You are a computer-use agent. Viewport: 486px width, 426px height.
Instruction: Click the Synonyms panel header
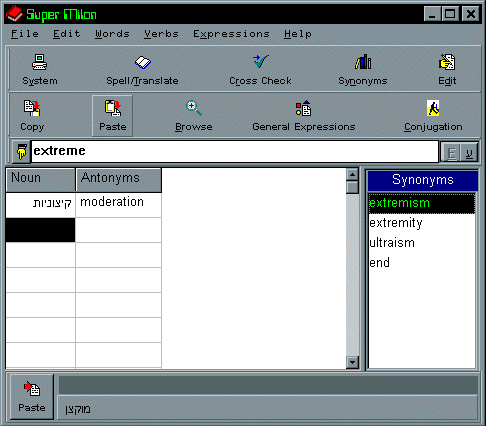click(423, 180)
